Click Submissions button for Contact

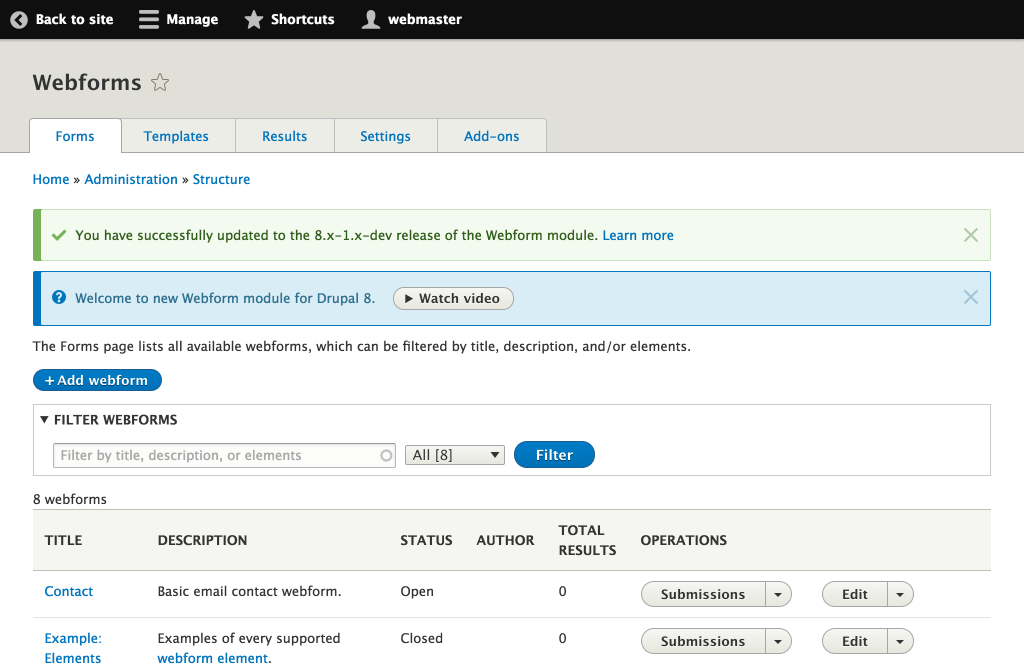[703, 595]
